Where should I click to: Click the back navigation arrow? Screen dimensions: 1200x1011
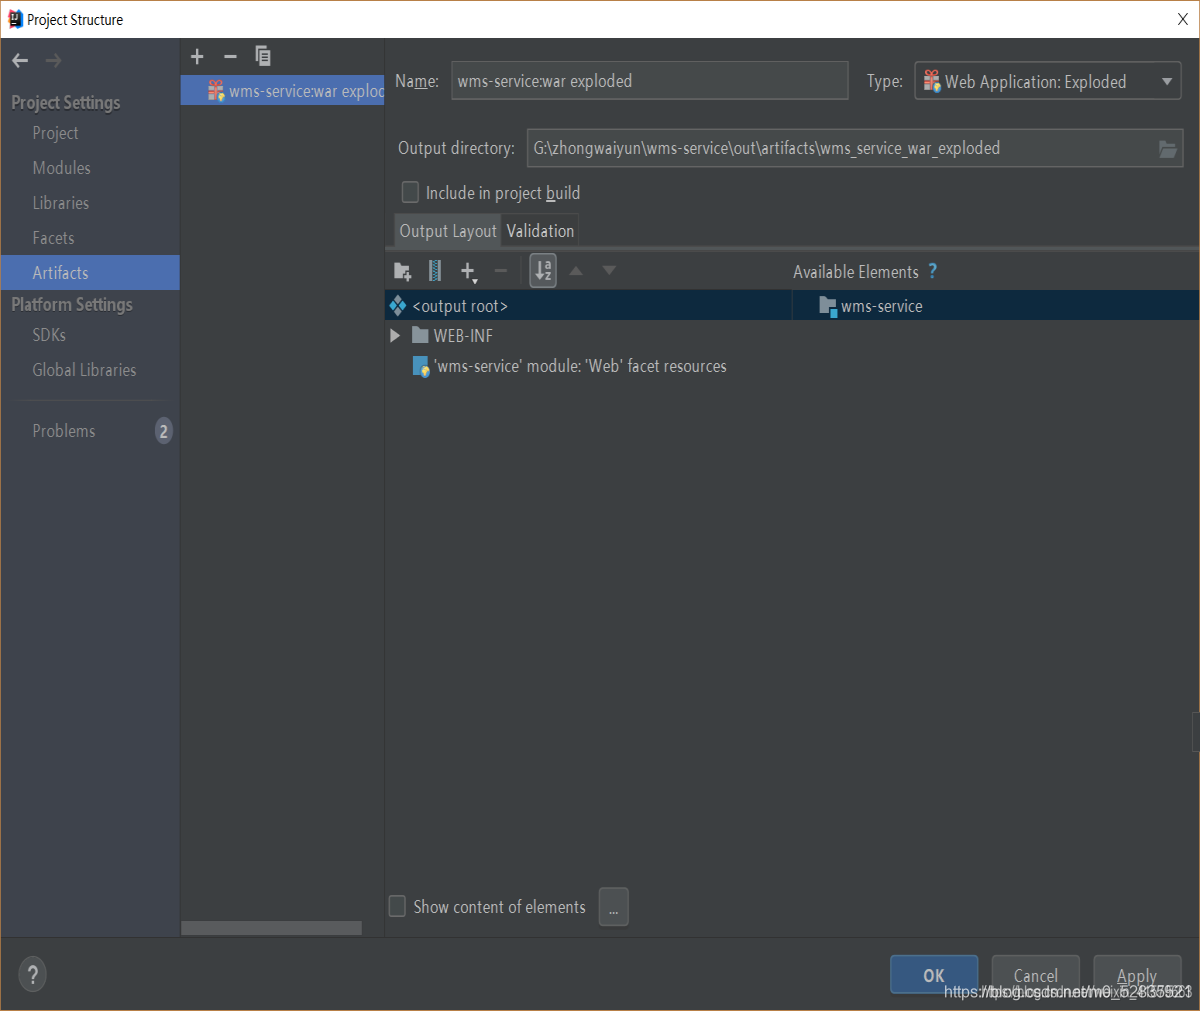coord(20,61)
